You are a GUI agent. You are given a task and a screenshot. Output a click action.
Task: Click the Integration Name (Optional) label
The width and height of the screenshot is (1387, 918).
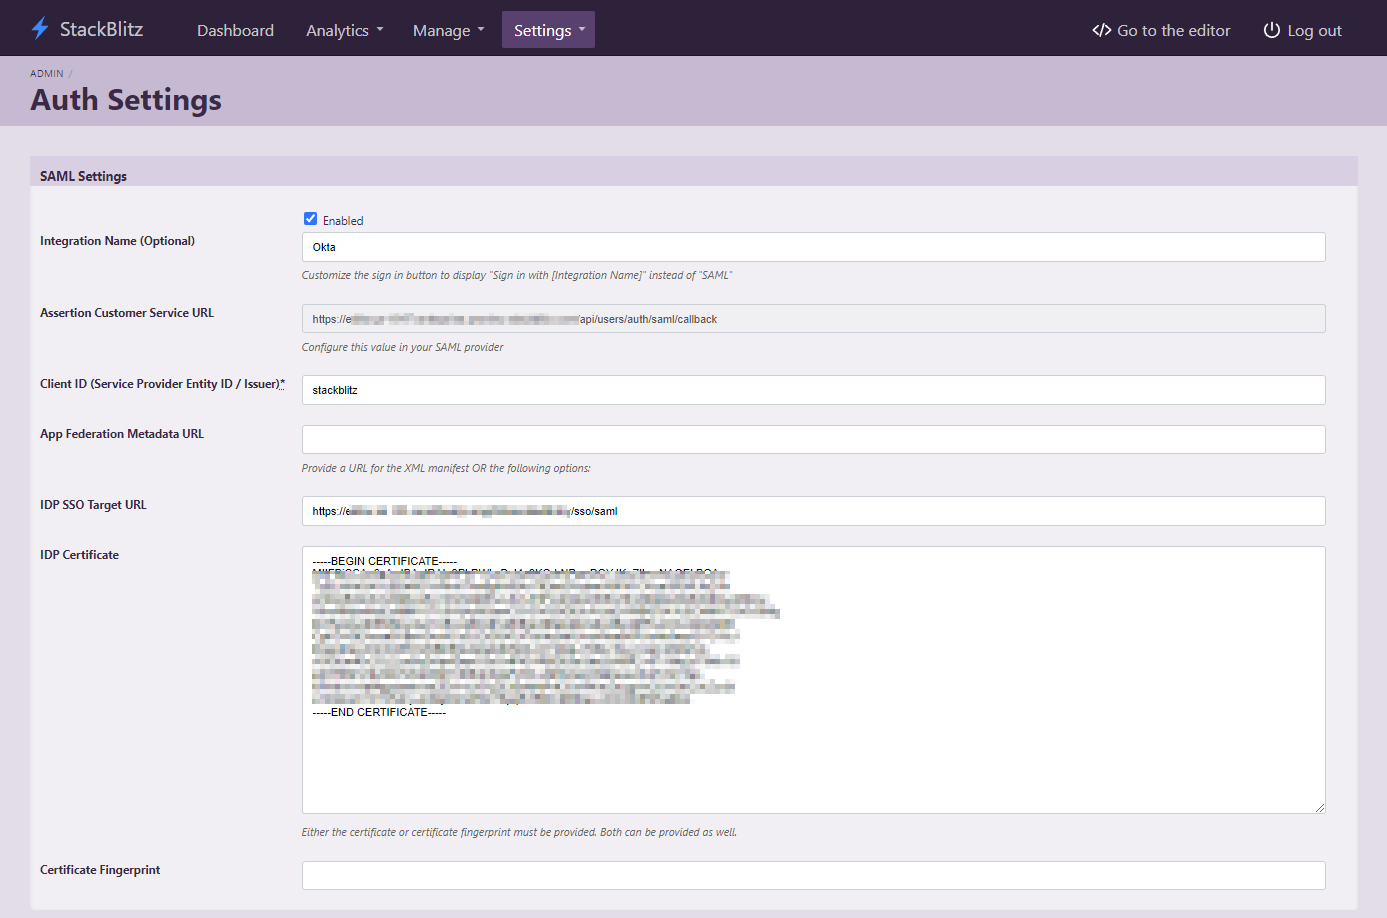(x=117, y=241)
